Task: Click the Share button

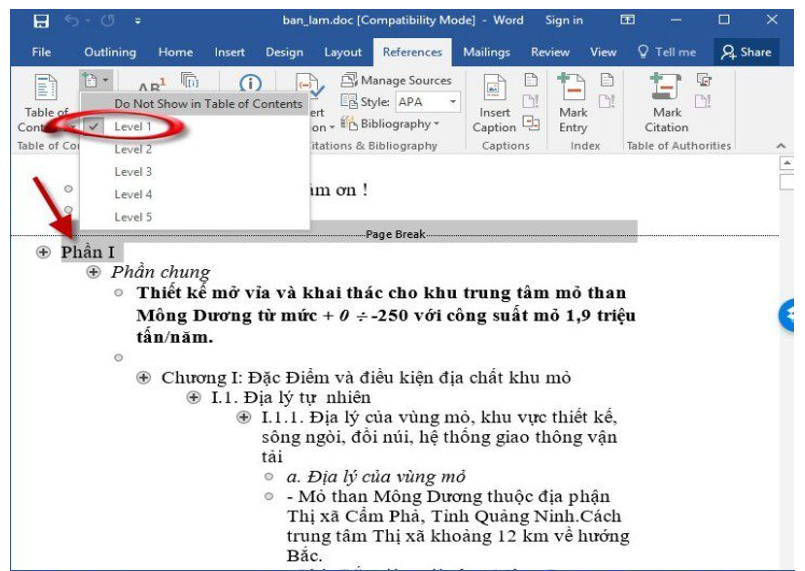Action: pos(746,52)
